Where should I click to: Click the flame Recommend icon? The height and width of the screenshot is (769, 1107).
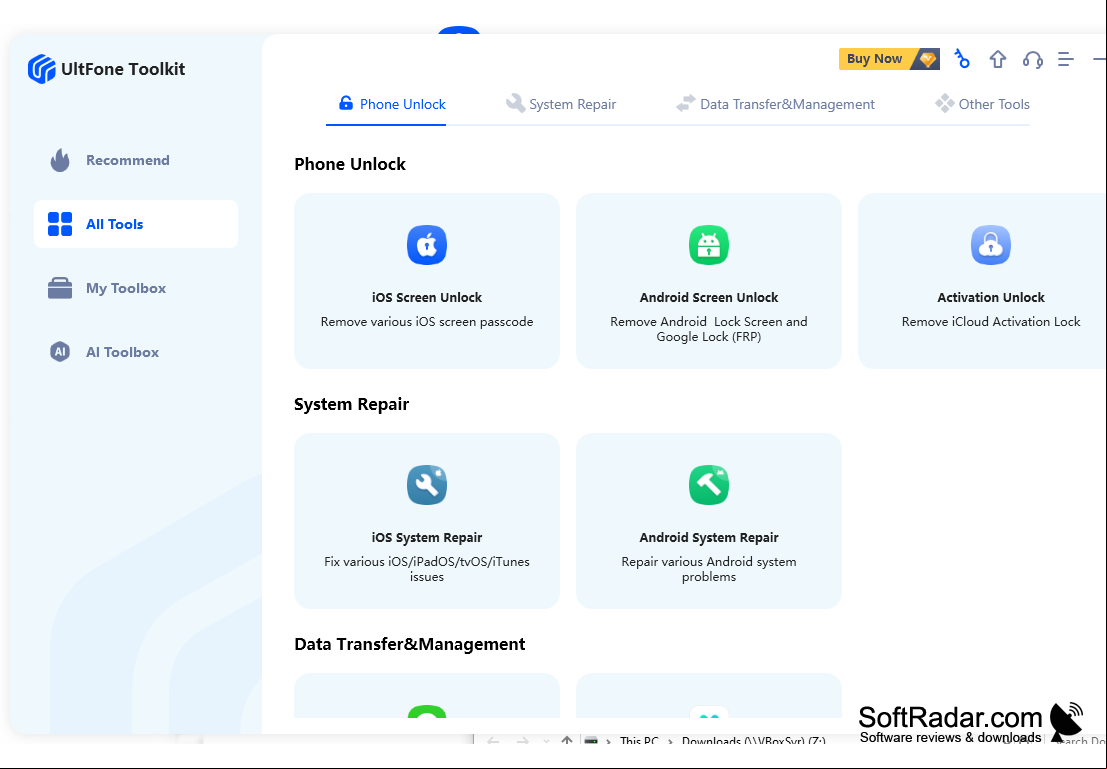point(60,160)
